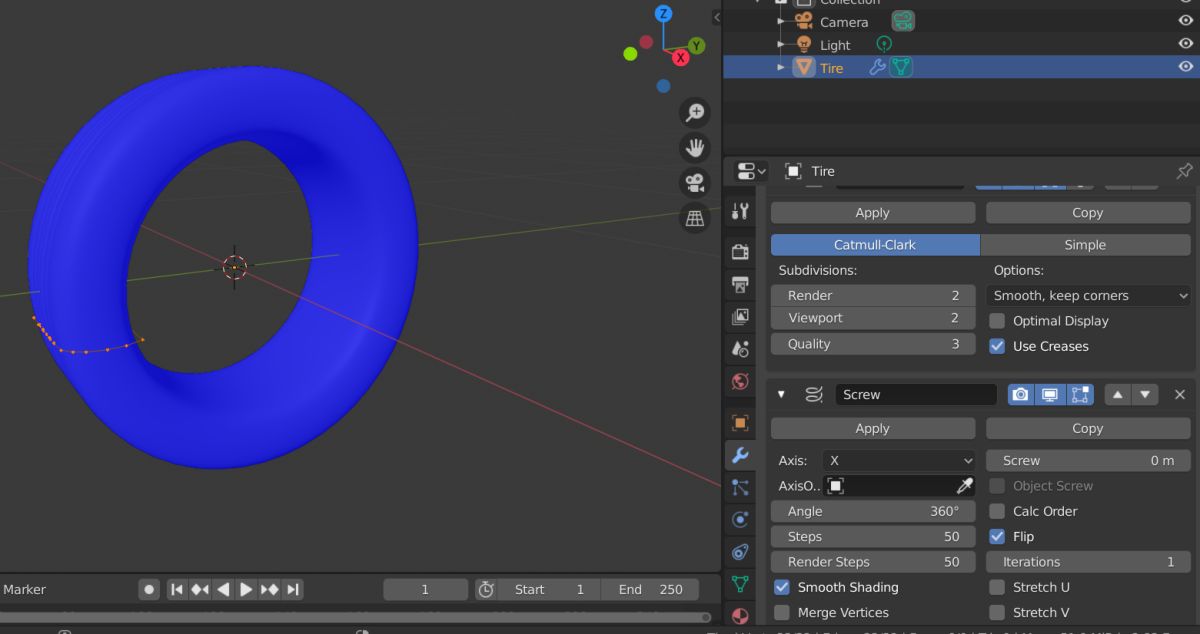Toggle Screw modifier viewport display icon
Image resolution: width=1200 pixels, height=634 pixels.
point(1050,395)
